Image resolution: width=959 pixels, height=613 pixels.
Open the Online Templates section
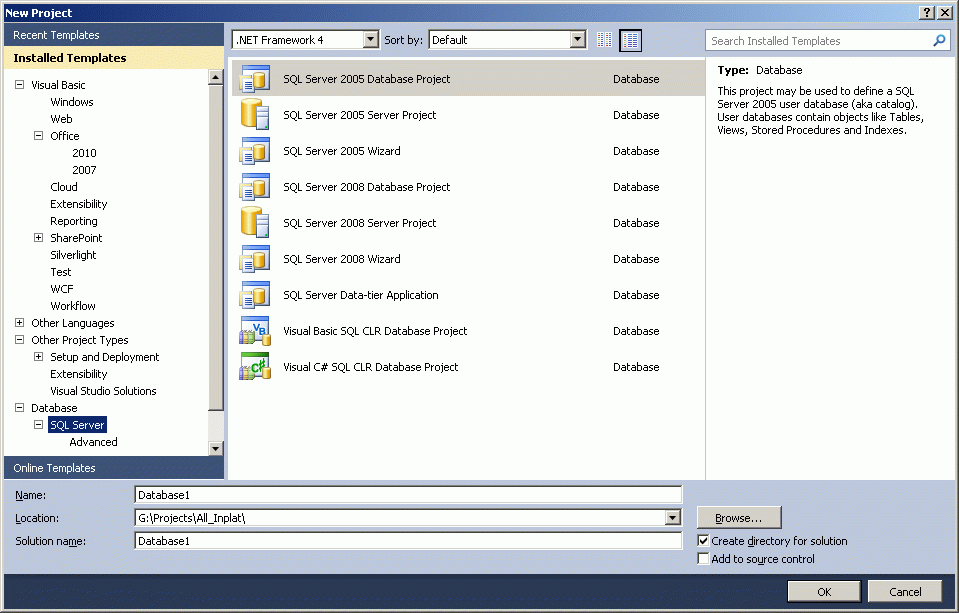[x=114, y=468]
